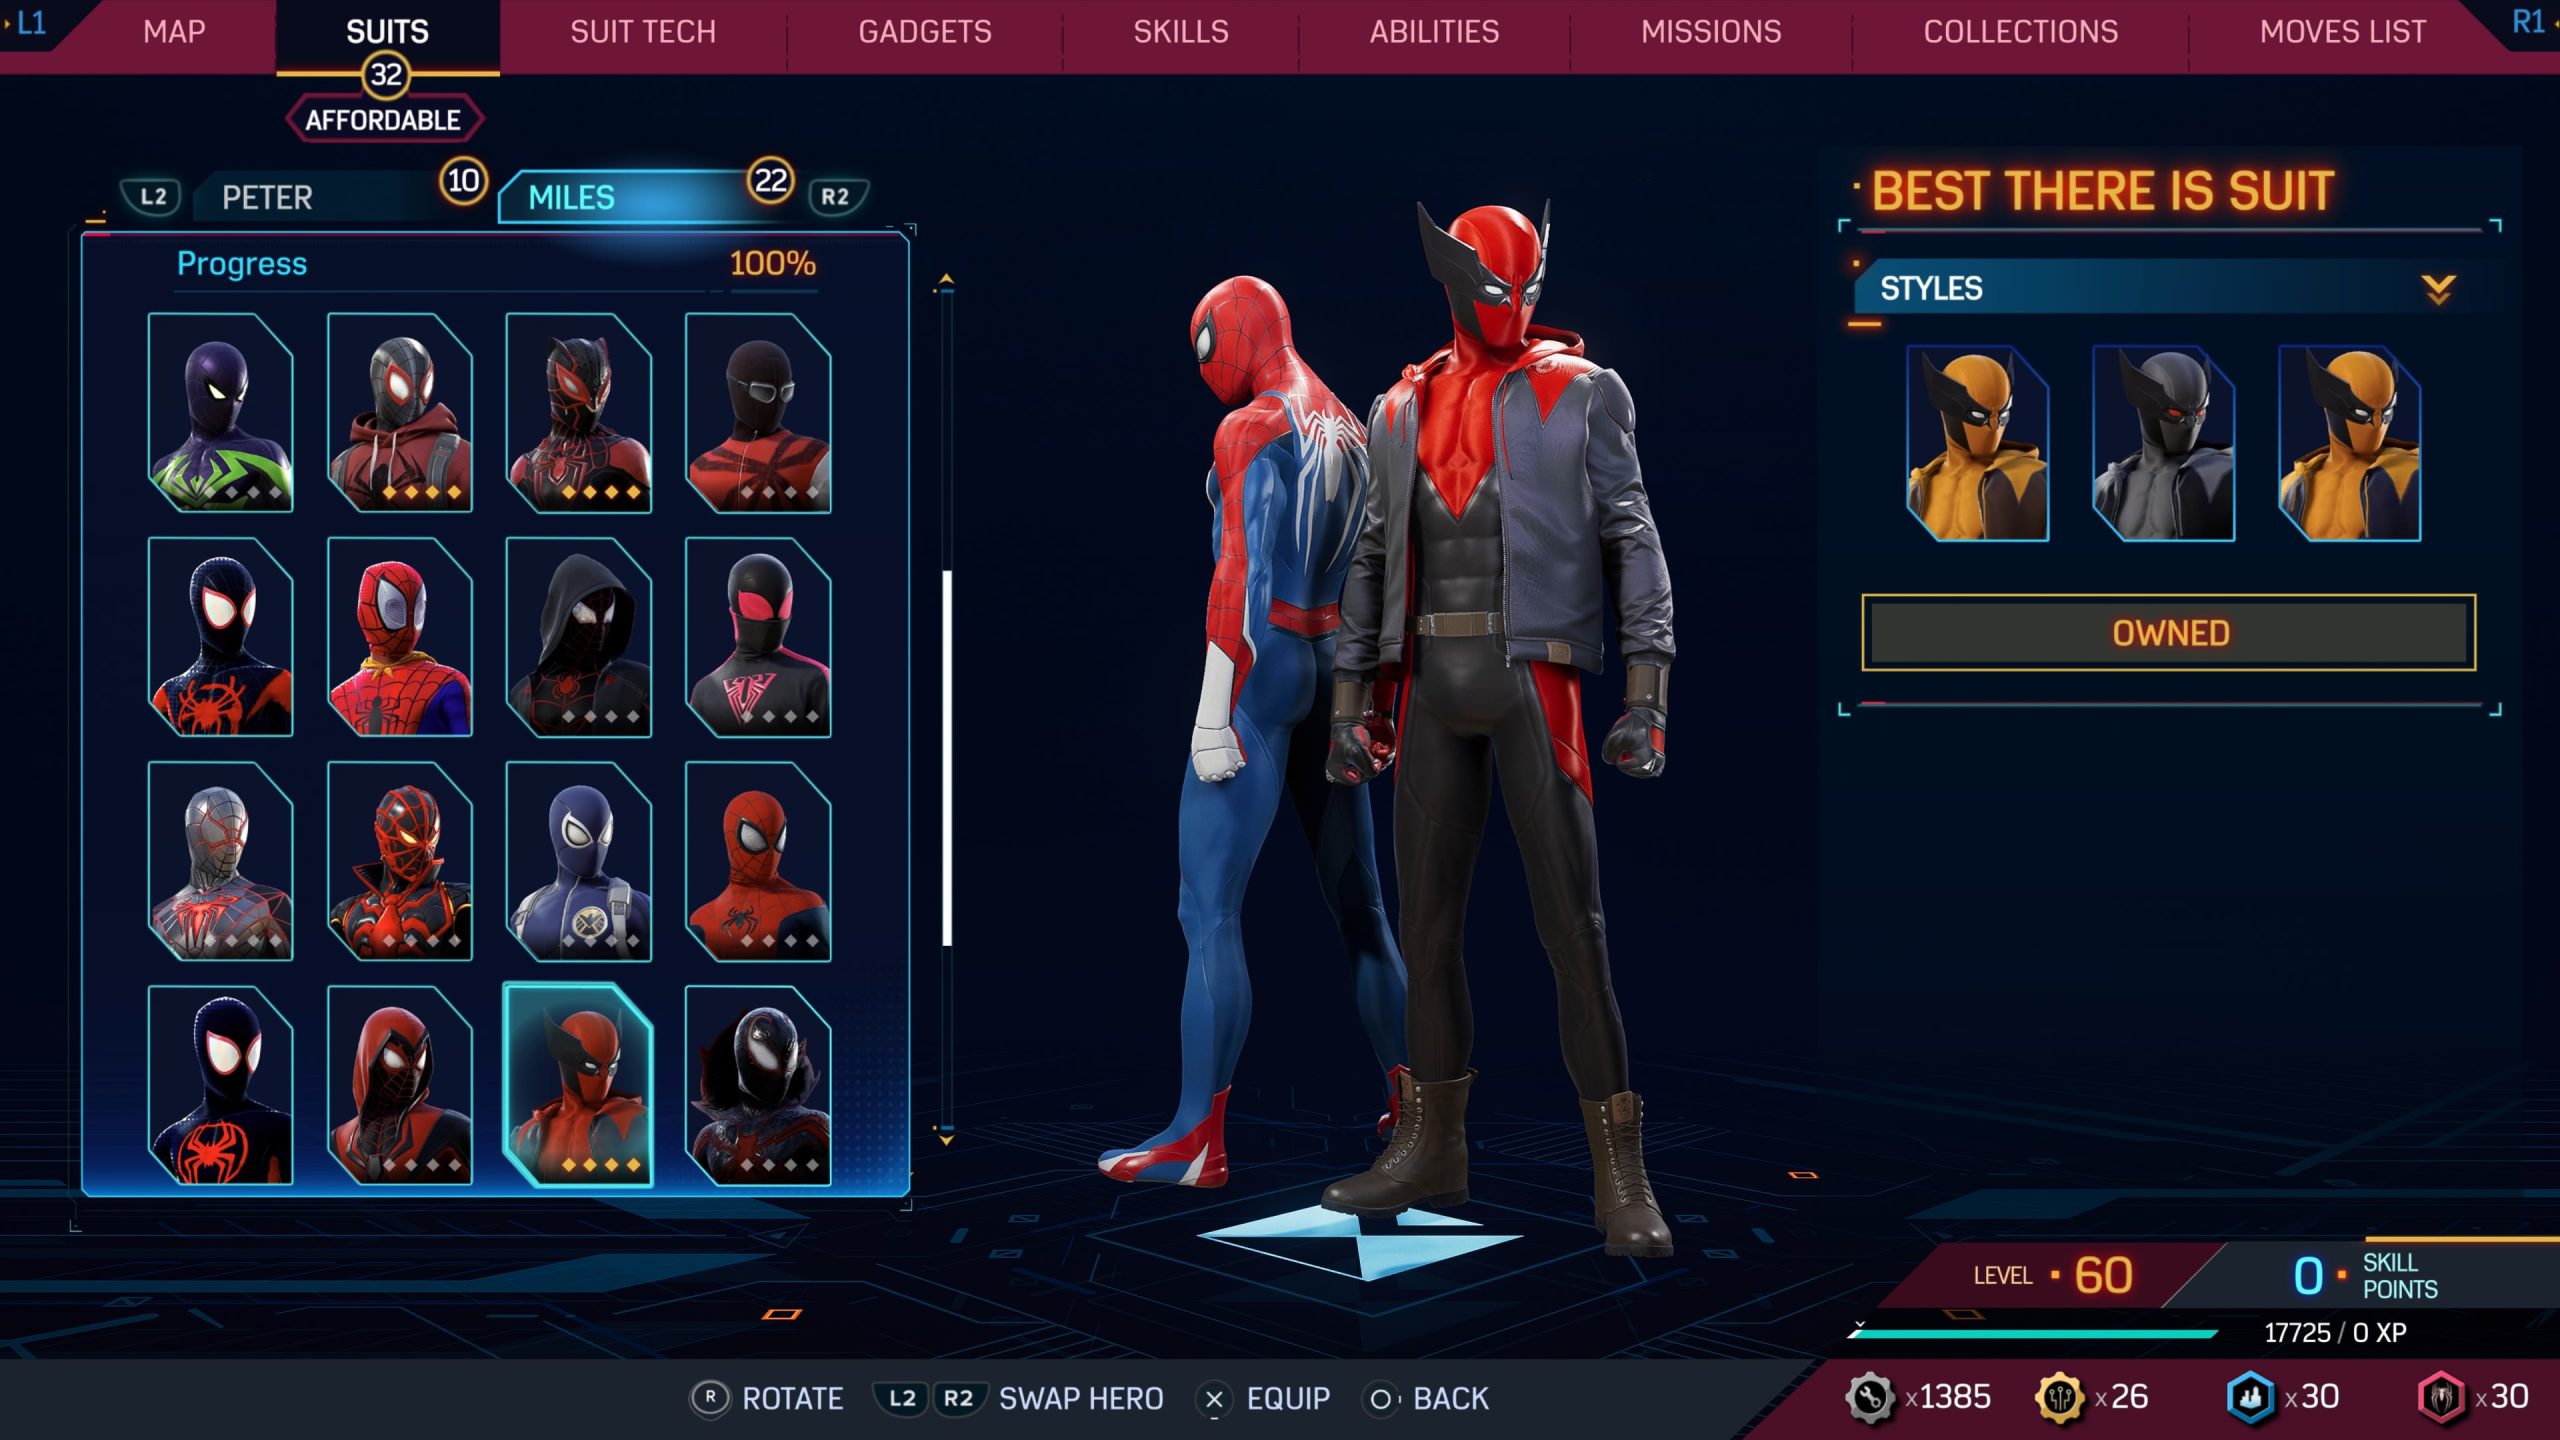Viewport: 2560px width, 1440px height.
Task: Choose the silver webbed suit icon
Action: (220, 861)
